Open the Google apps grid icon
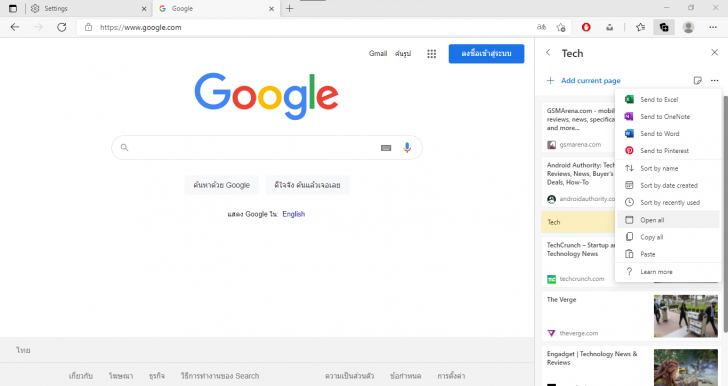728x386 pixels. [431, 54]
